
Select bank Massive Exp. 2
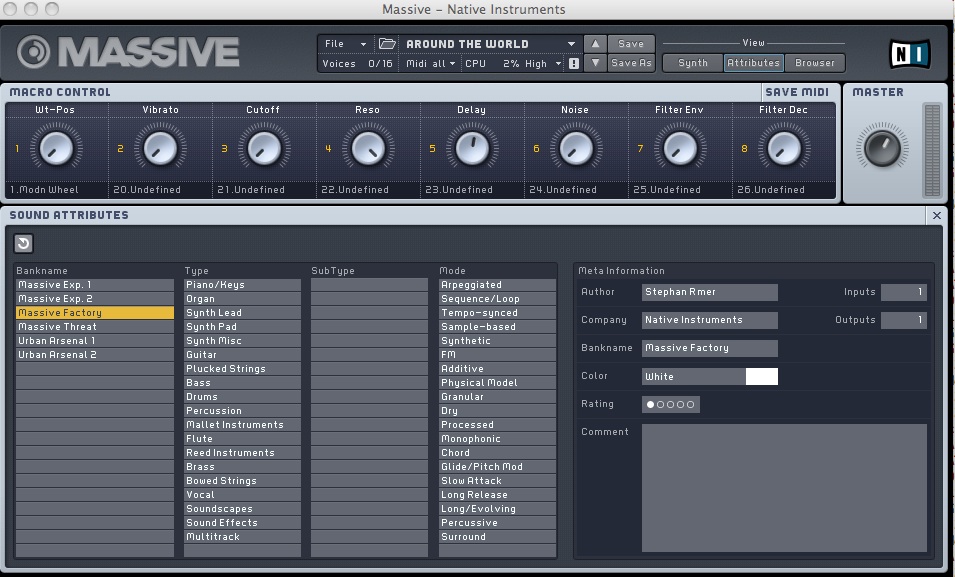click(x=94, y=299)
